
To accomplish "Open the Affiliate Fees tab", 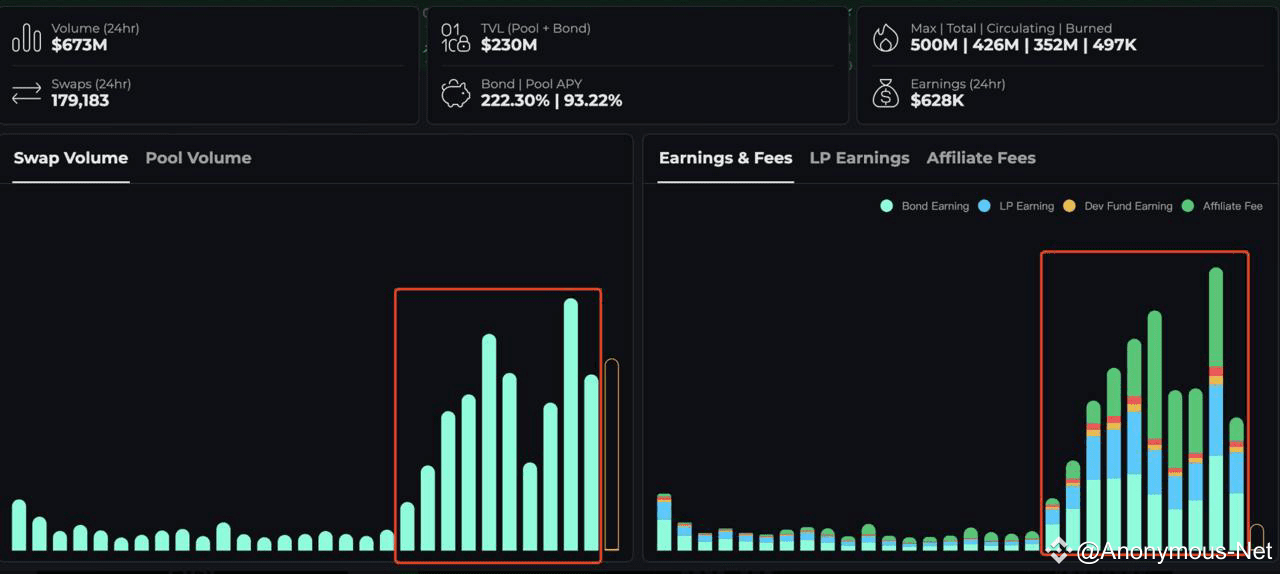I will pos(981,158).
